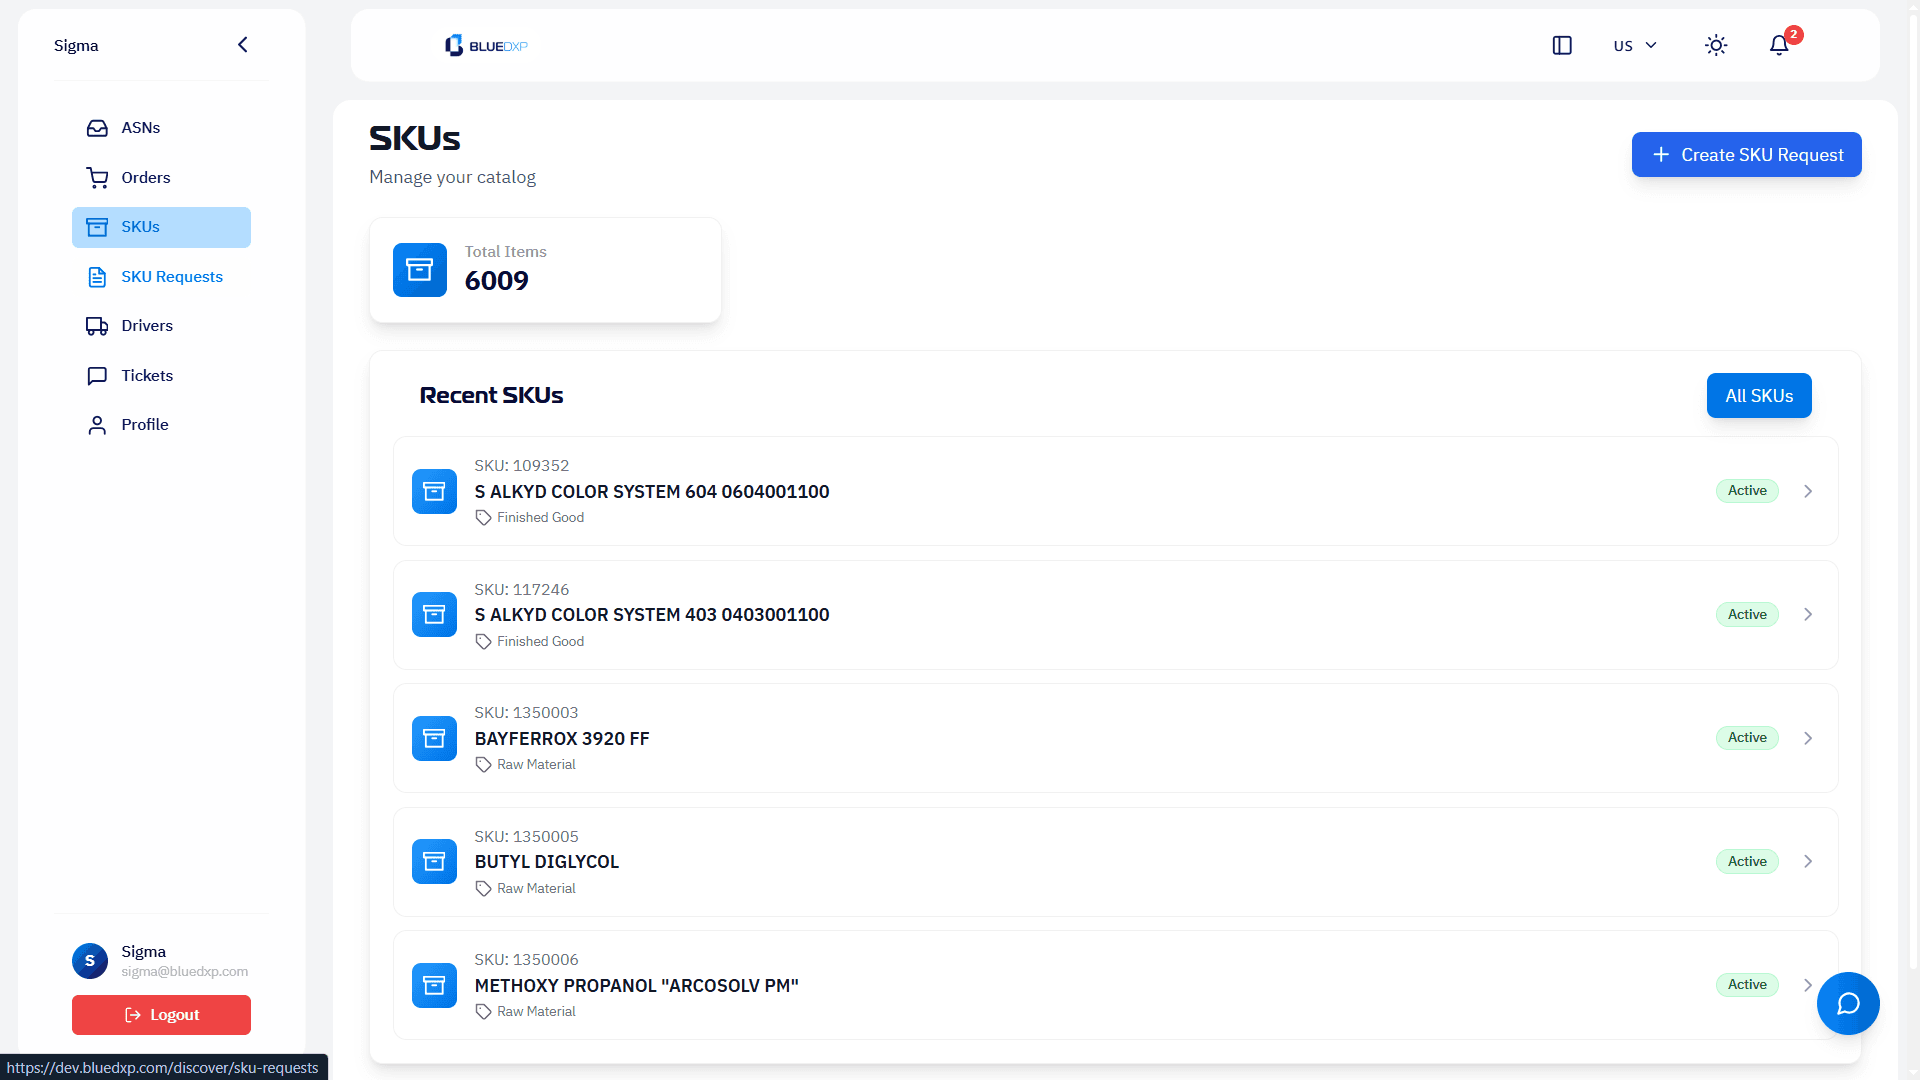Screen dimensions: 1920x1080
Task: Click Active badge on SKU 109352
Action: (x=1747, y=491)
